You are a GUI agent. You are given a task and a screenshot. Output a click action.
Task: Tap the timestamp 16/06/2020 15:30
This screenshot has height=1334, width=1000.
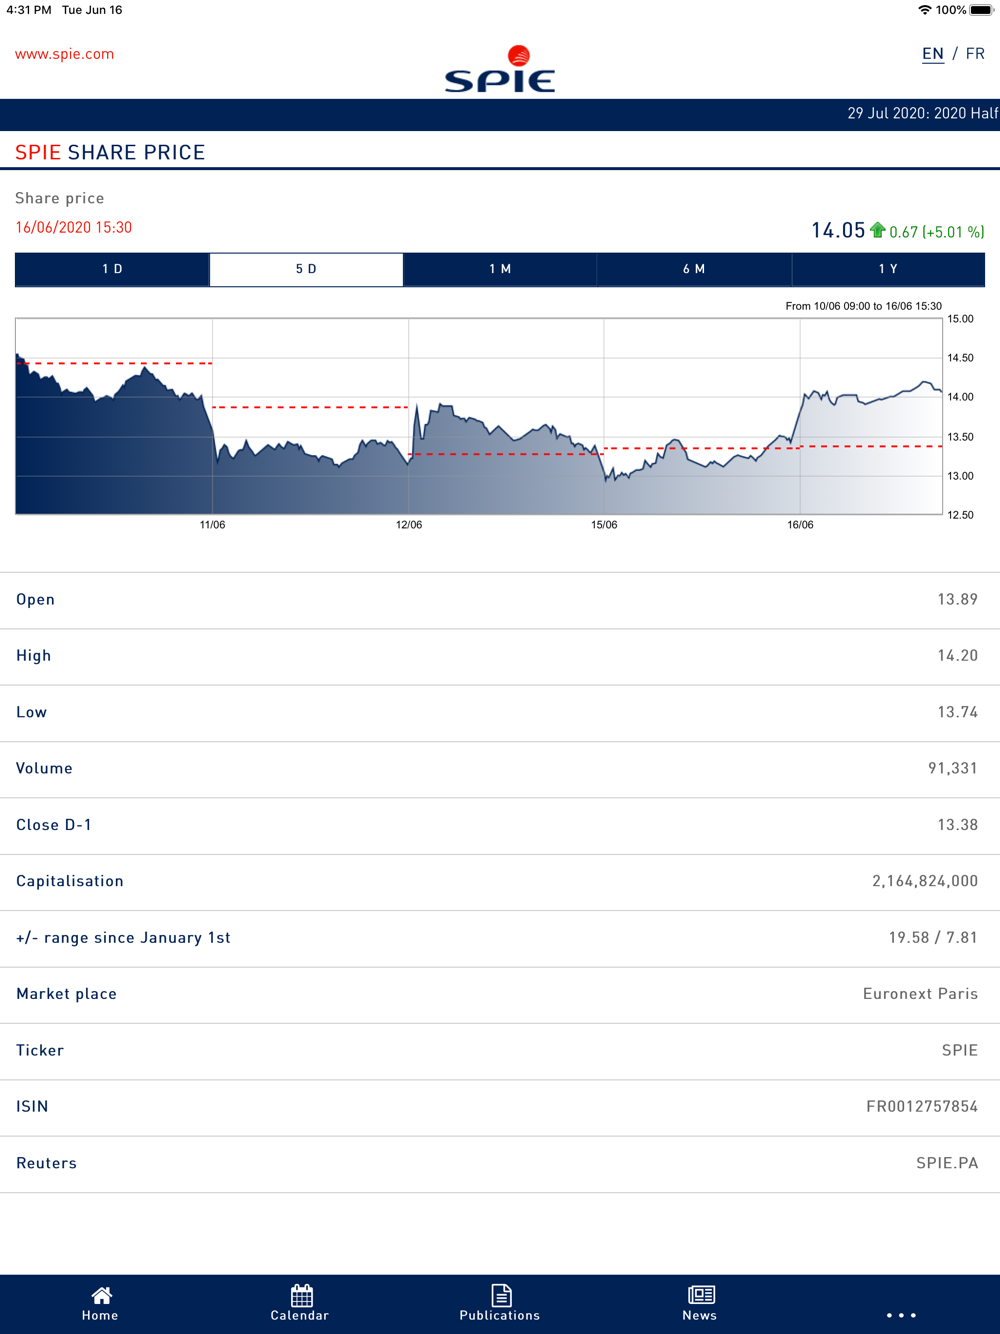coord(73,228)
